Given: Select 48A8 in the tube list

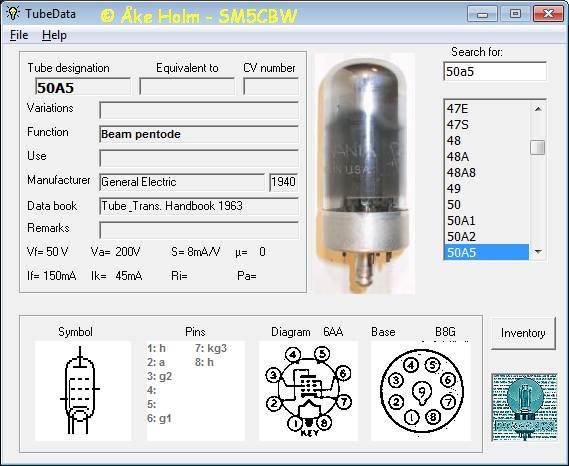Looking at the screenshot, I should pyautogui.click(x=486, y=172).
